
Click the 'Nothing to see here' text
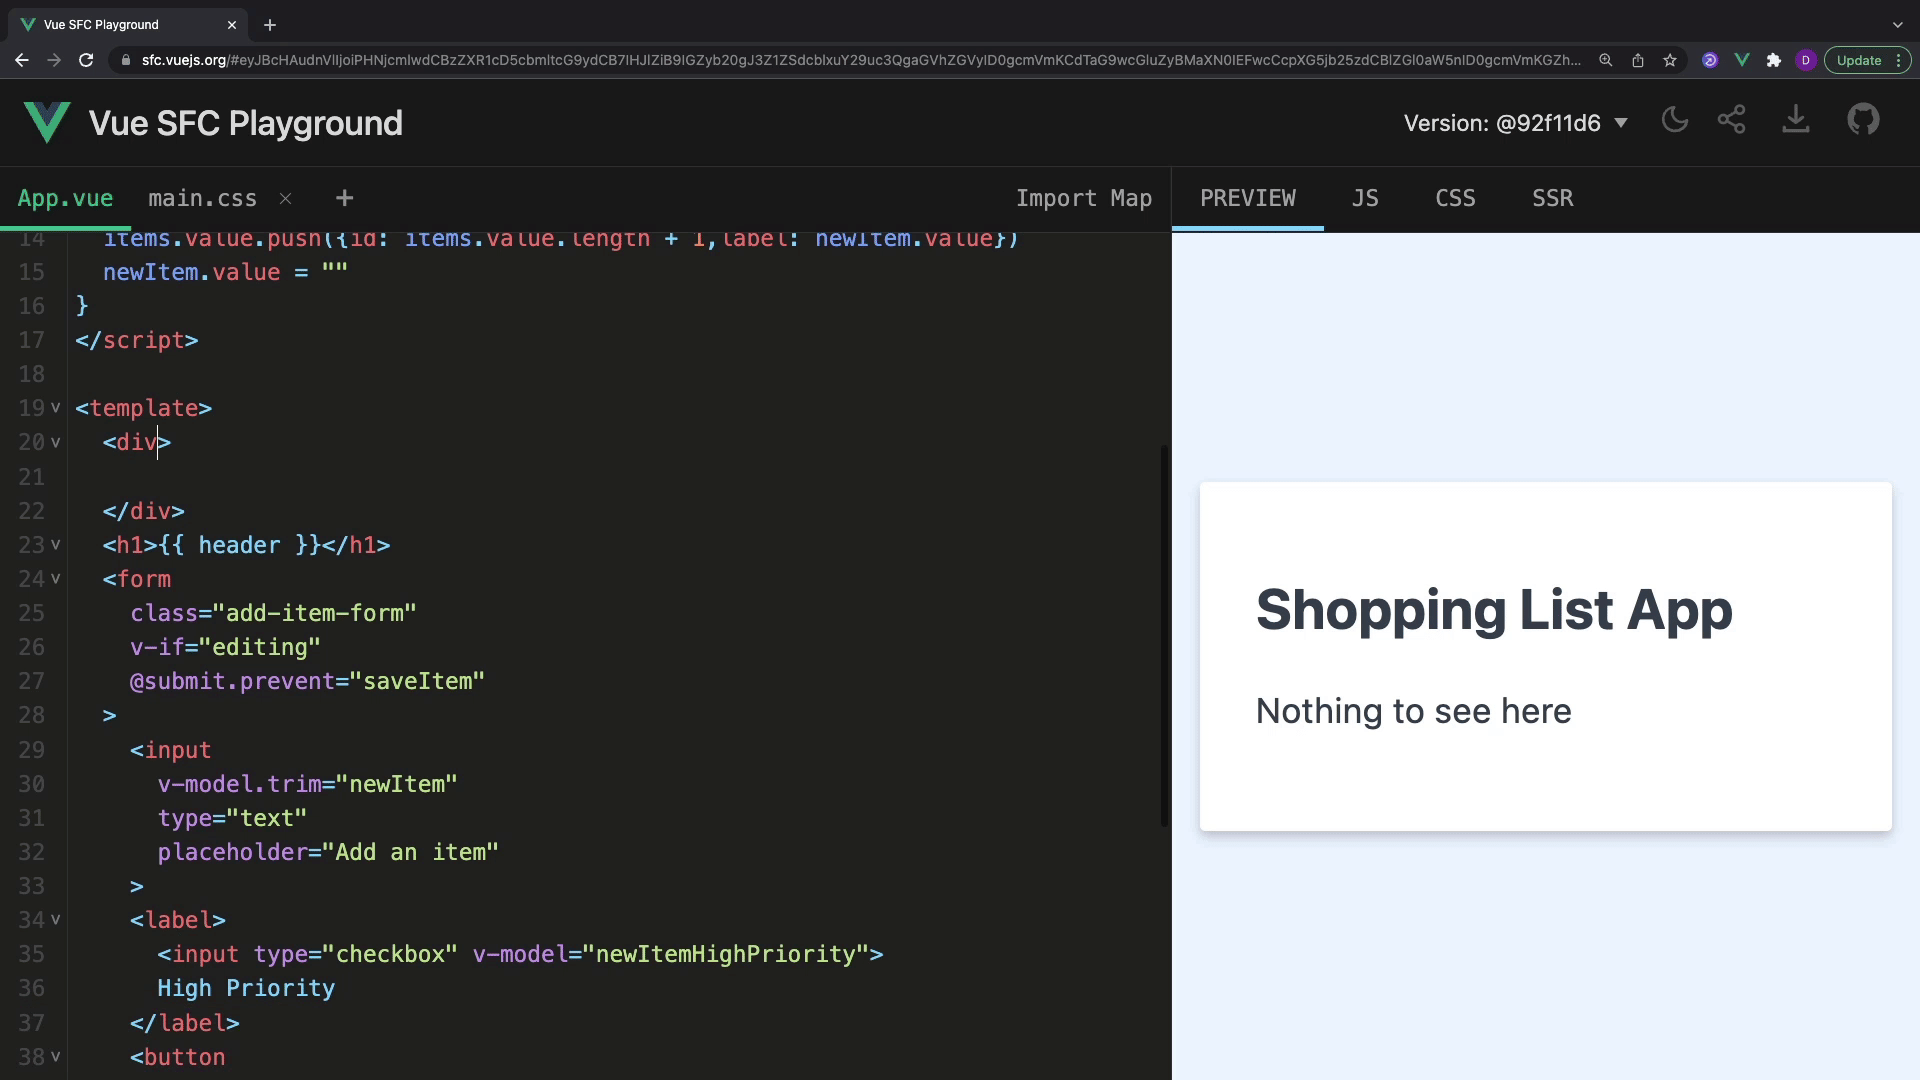1413,711
